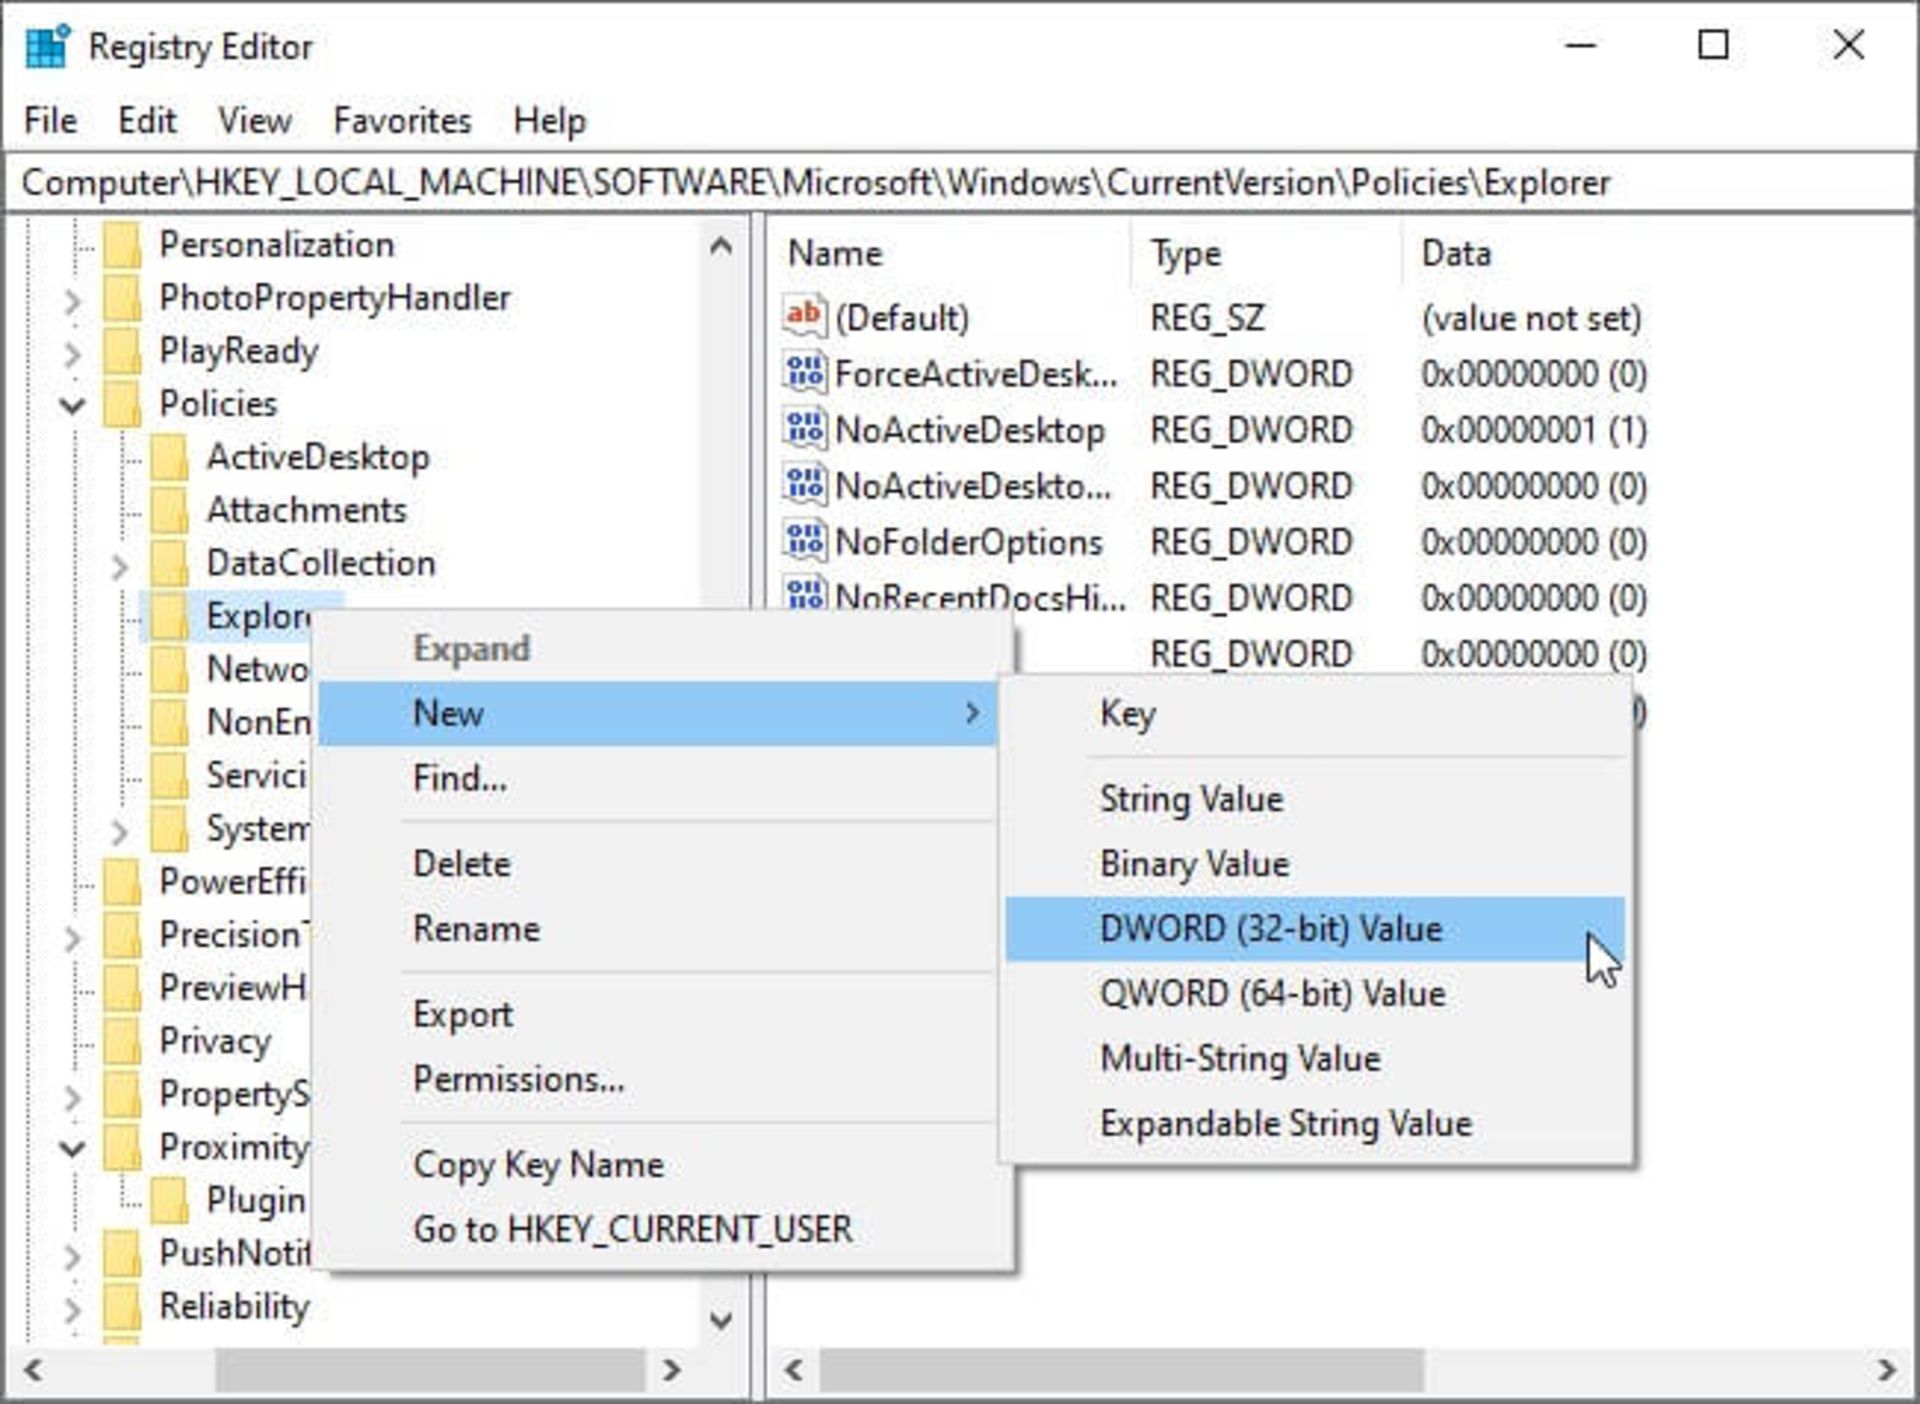The image size is (1920, 1404).
Task: Select QWORD (64-bit) Value
Action: tap(1315, 994)
